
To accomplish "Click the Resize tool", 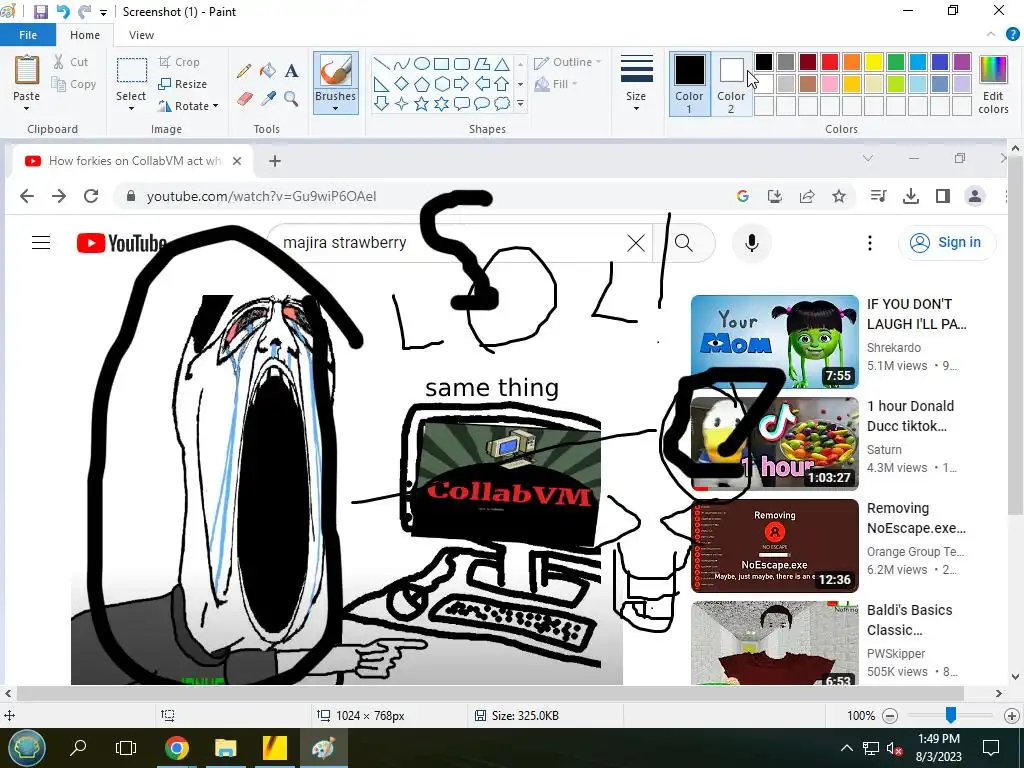I will [183, 84].
